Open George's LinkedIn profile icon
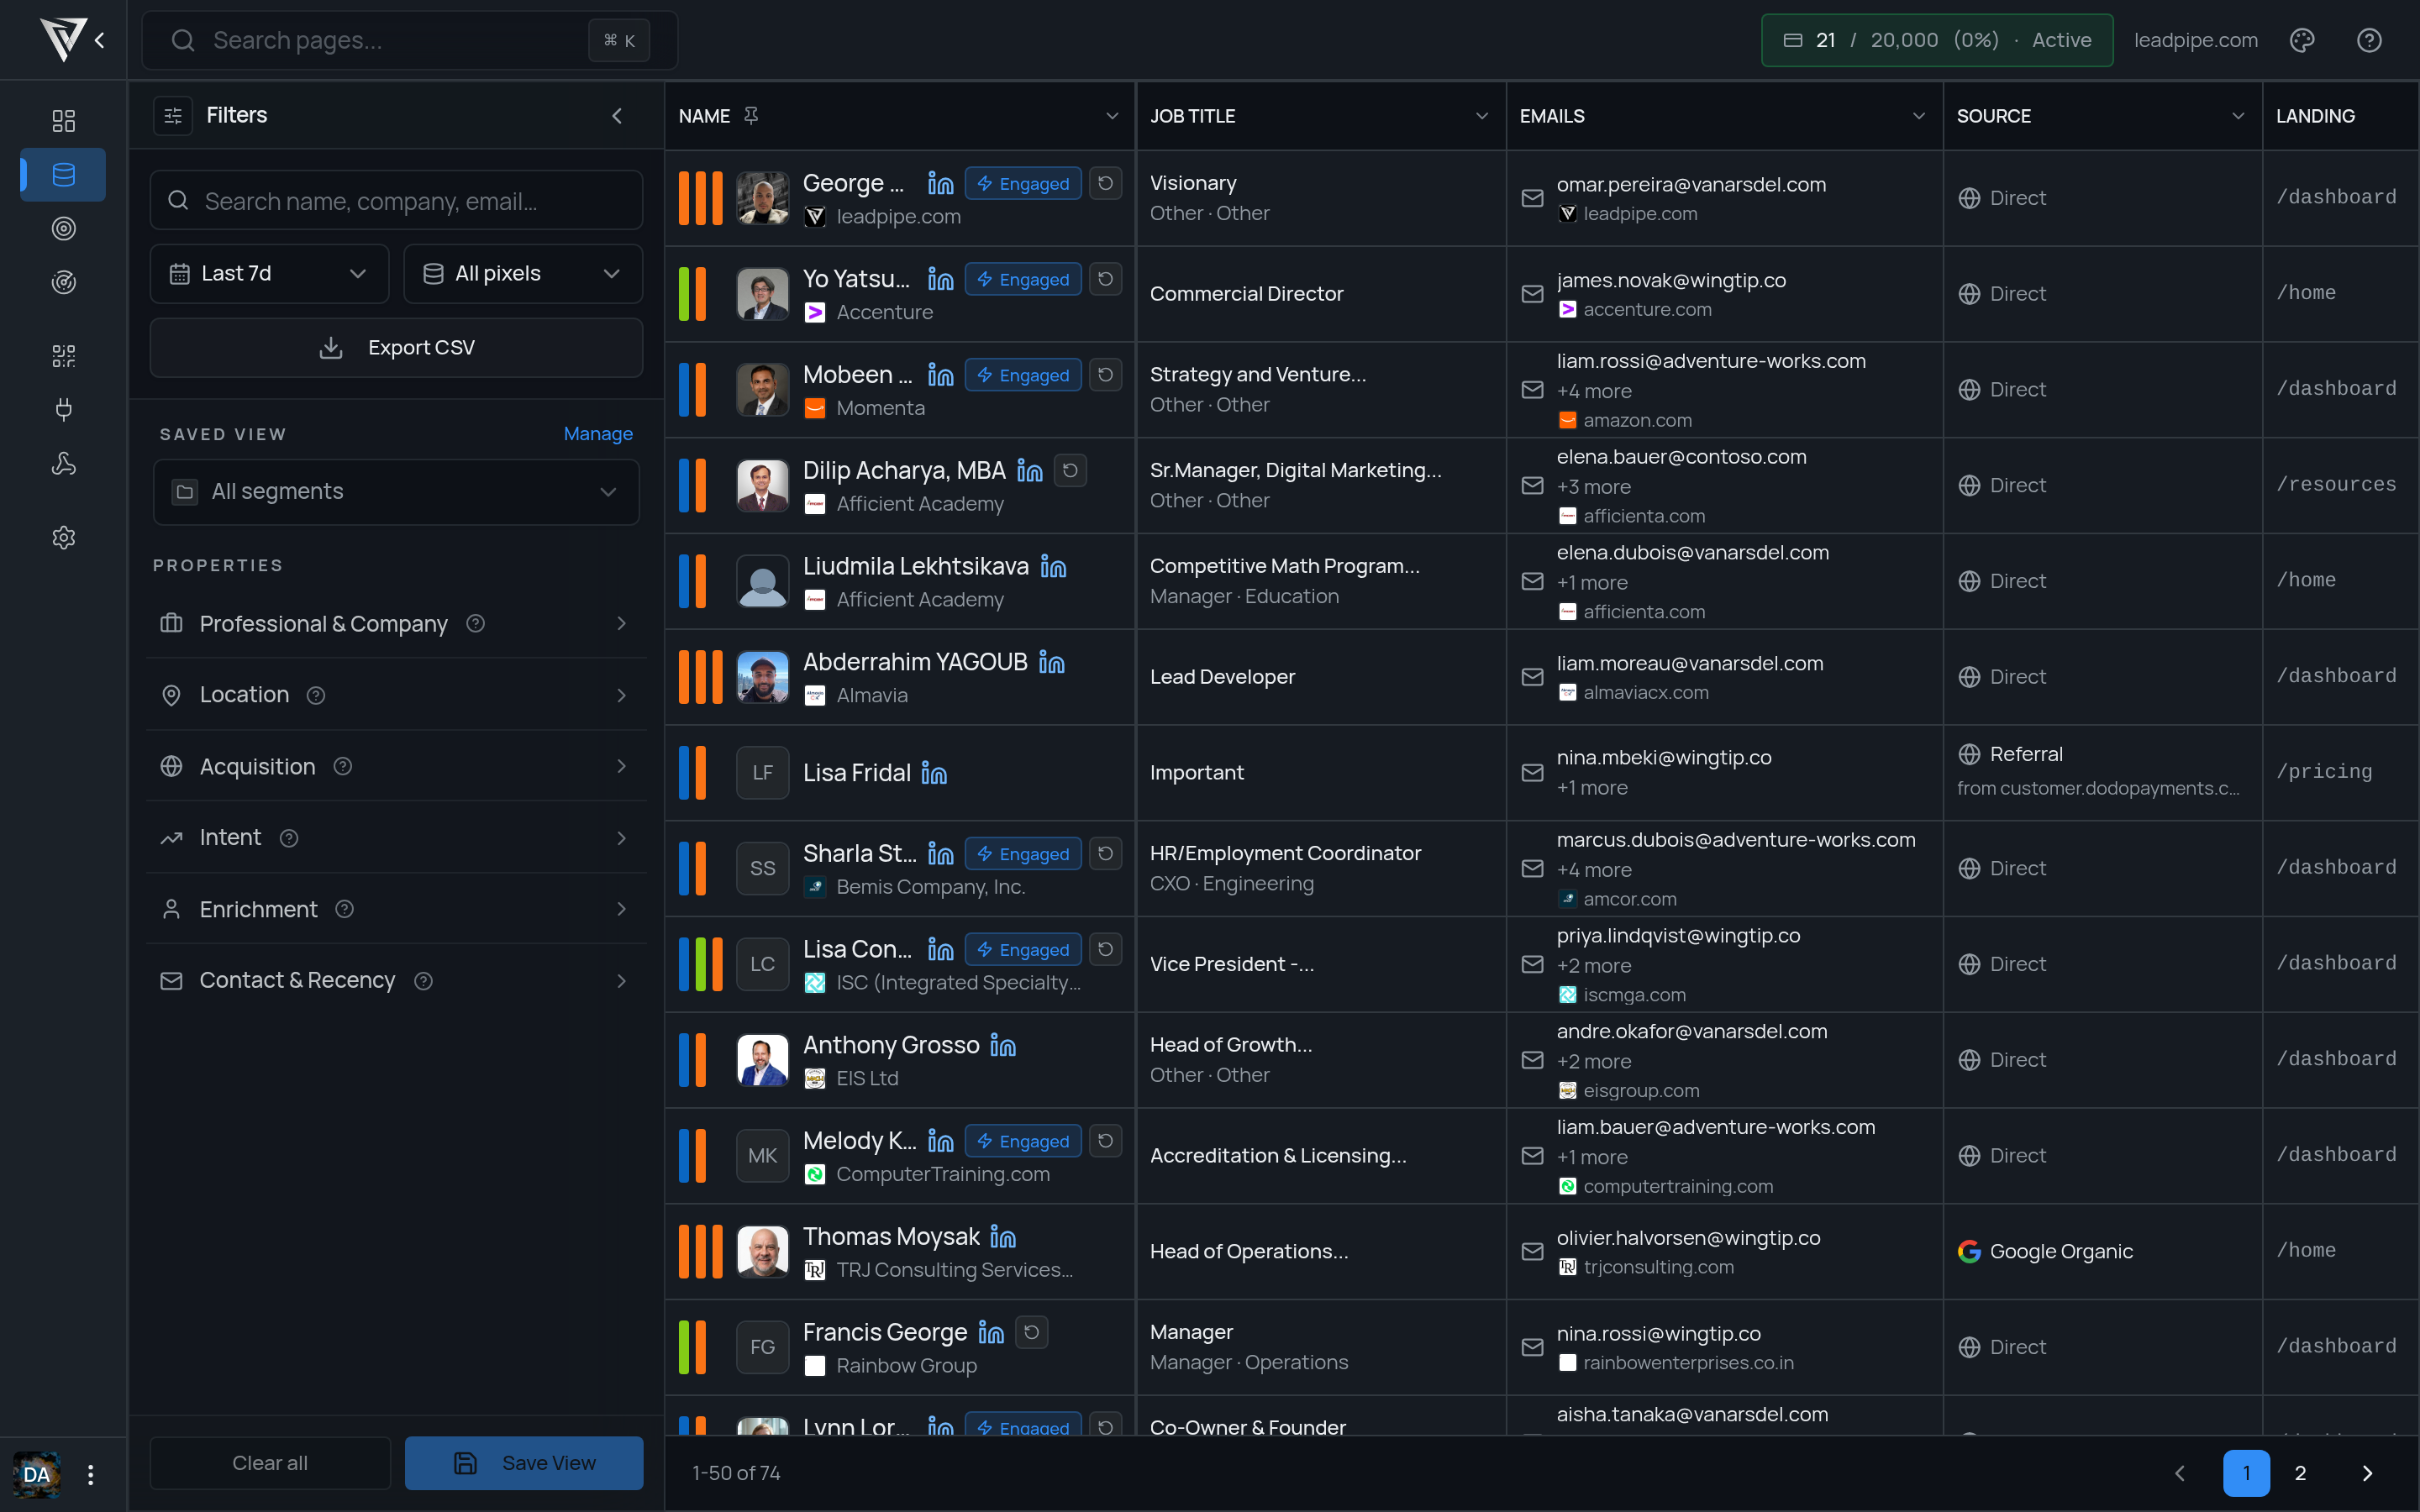This screenshot has height=1512, width=2420. 940,184
